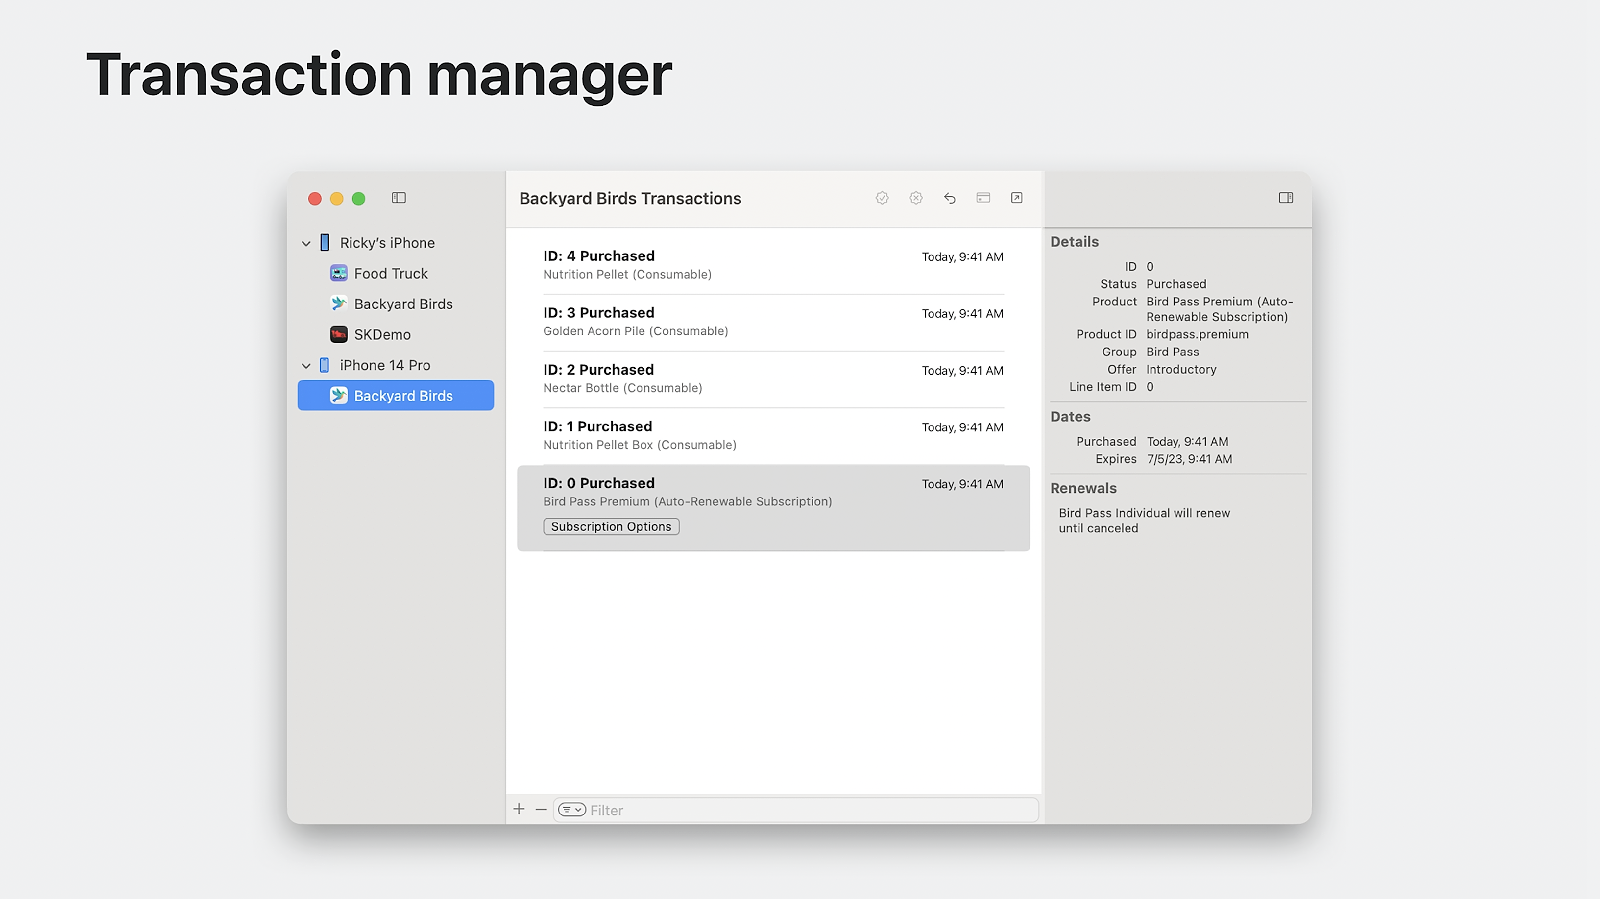Screen dimensions: 1600x899
Task: Click the yellow minimize window button
Action: (337, 199)
